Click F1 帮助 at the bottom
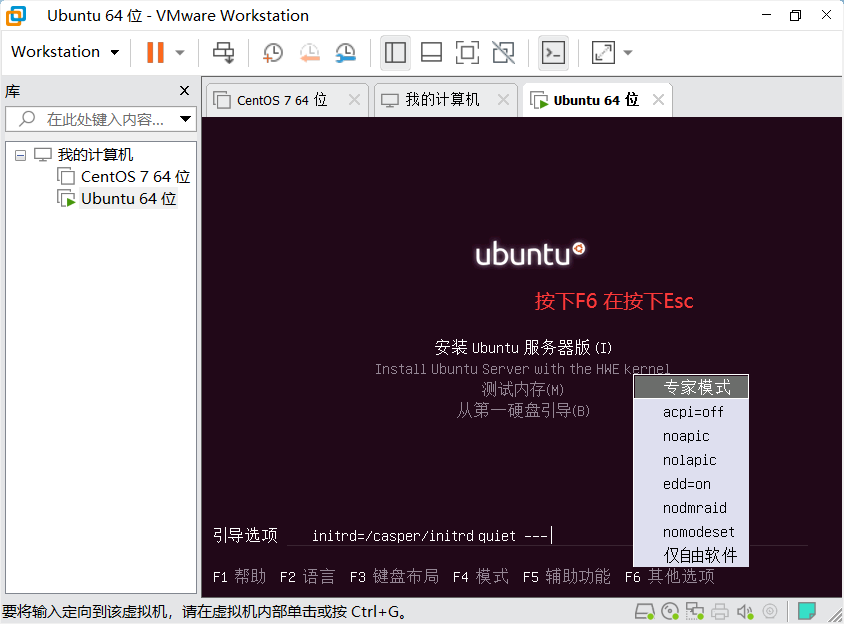 pyautogui.click(x=240, y=577)
